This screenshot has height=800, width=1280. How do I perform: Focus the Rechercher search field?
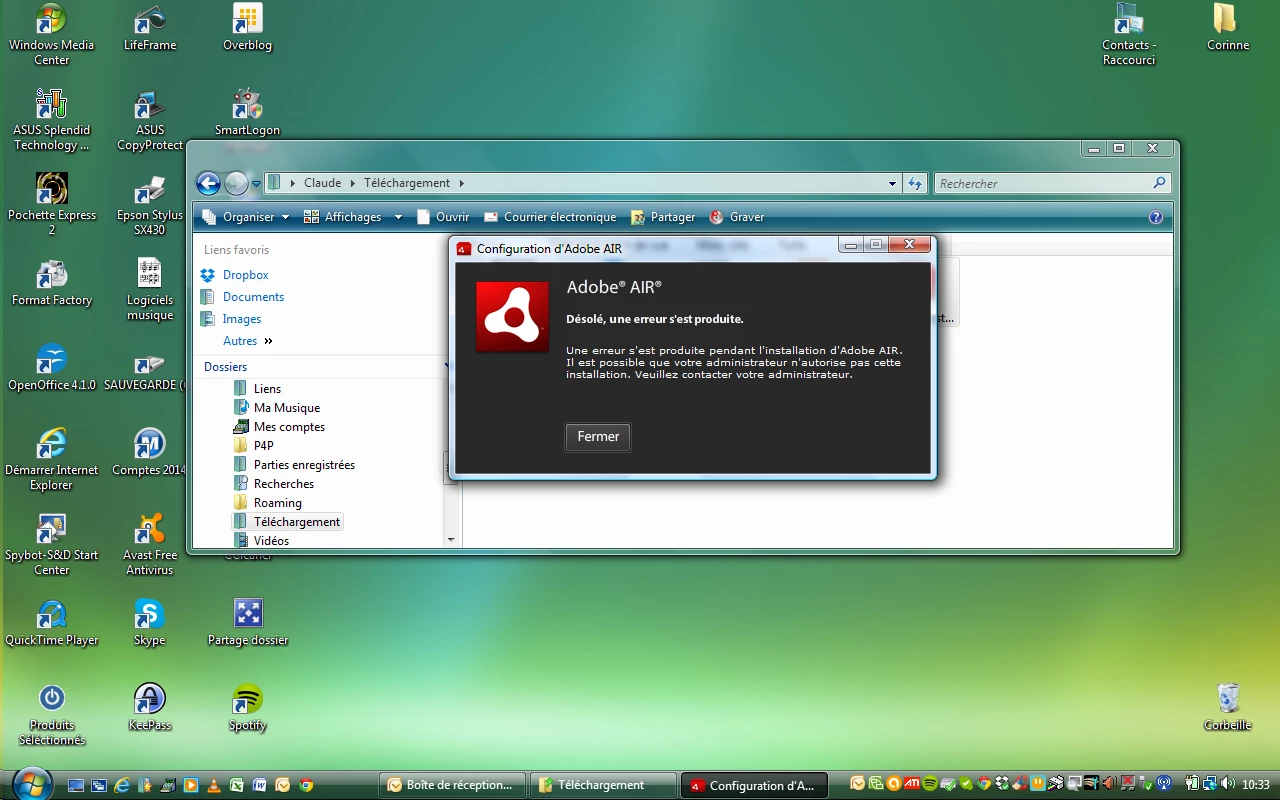coord(1042,184)
